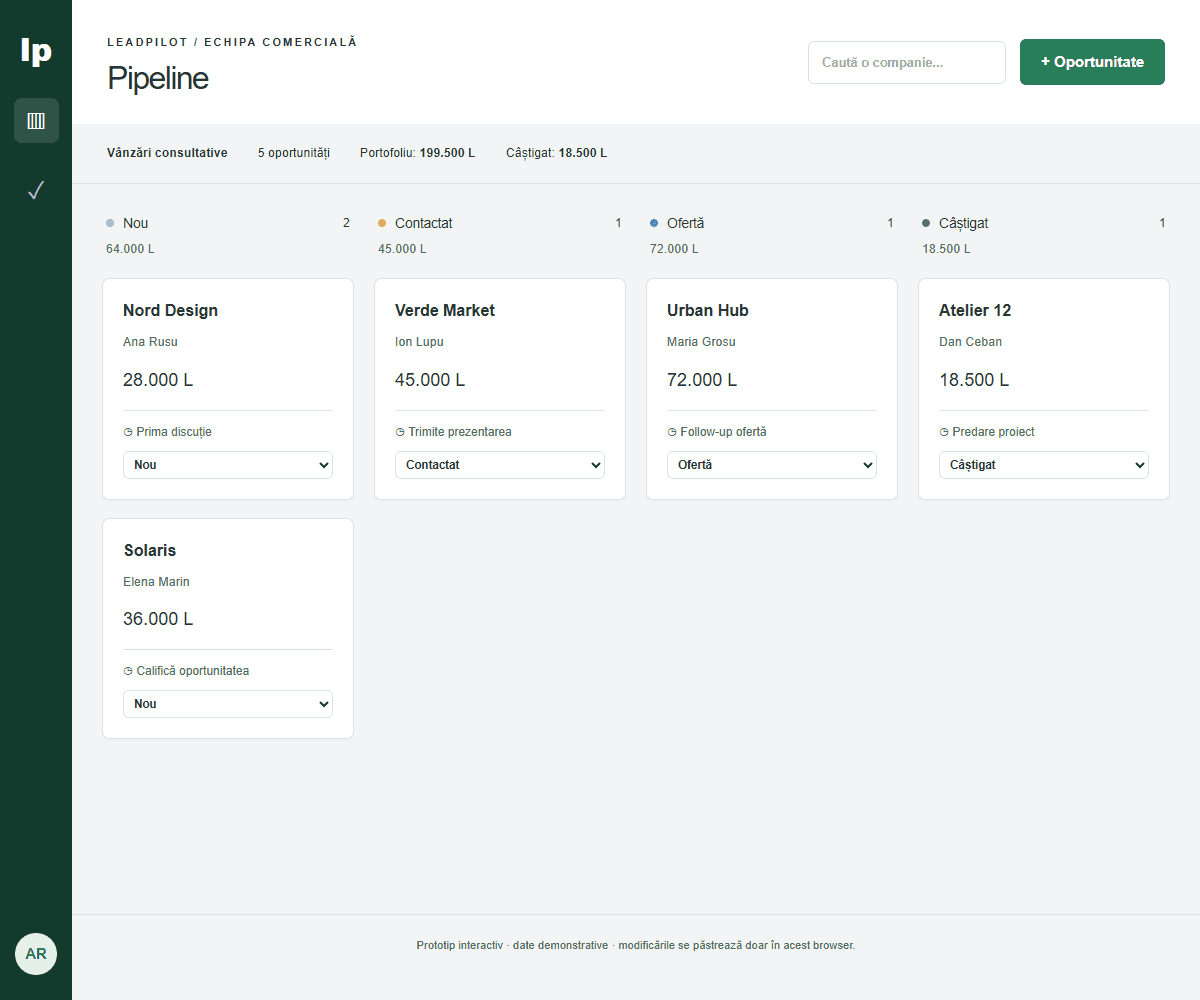Open stage dropdown on Solaris card
Viewport: 1200px width, 1000px height.
pos(228,704)
